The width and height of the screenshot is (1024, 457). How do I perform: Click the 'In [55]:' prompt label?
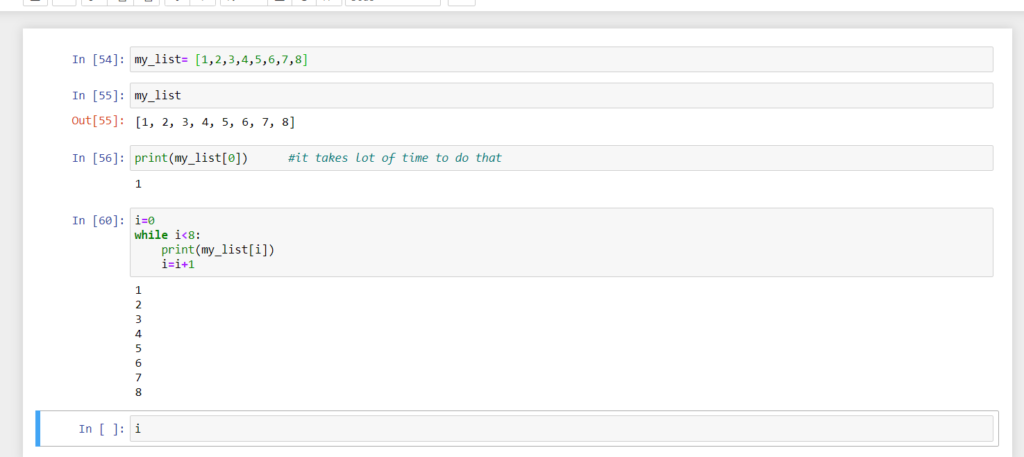(x=98, y=95)
